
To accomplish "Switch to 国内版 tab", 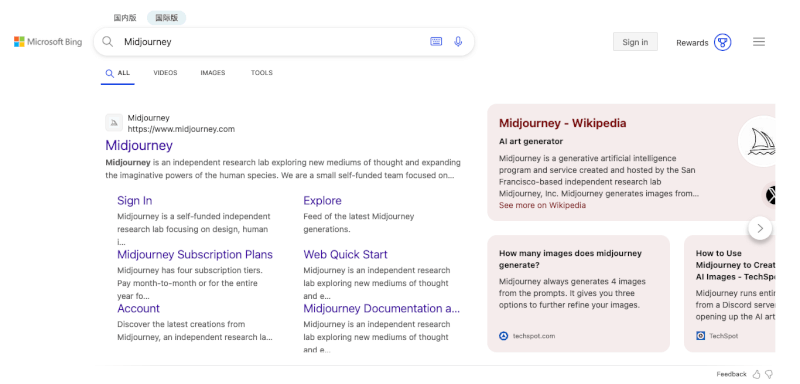I will (125, 18).
